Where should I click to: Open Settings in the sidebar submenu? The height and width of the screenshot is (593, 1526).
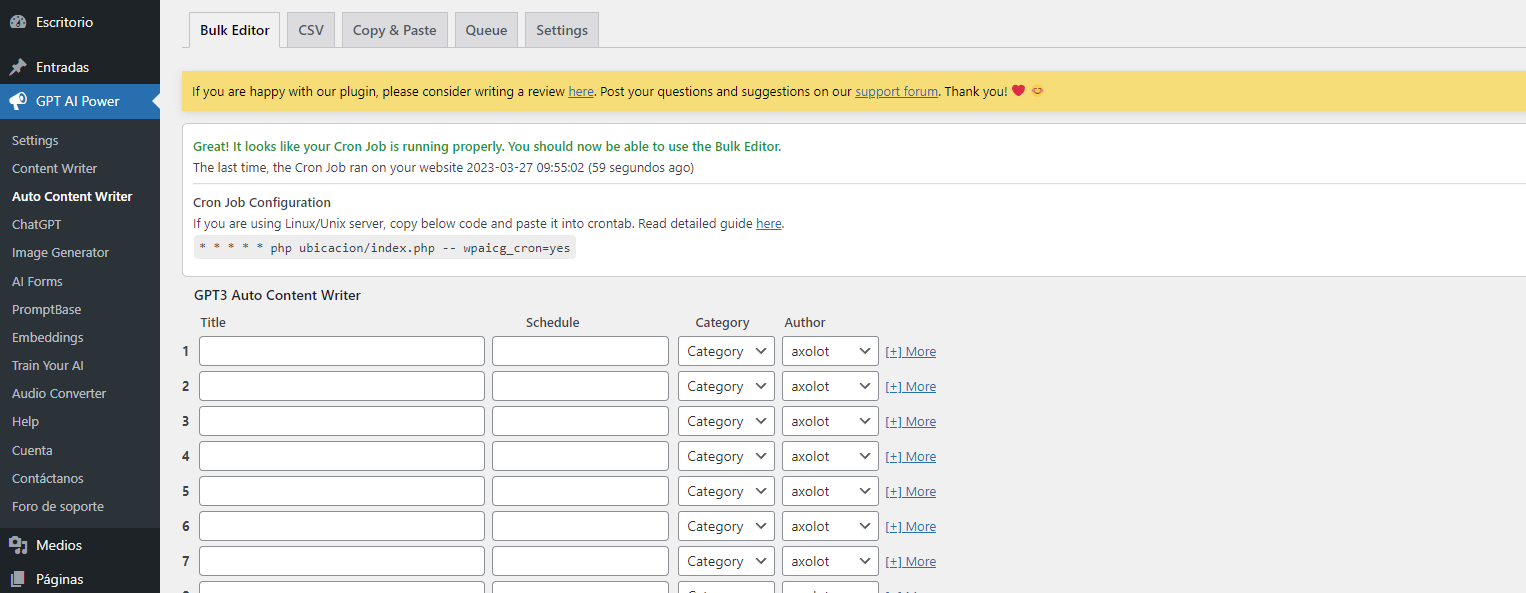click(x=35, y=140)
